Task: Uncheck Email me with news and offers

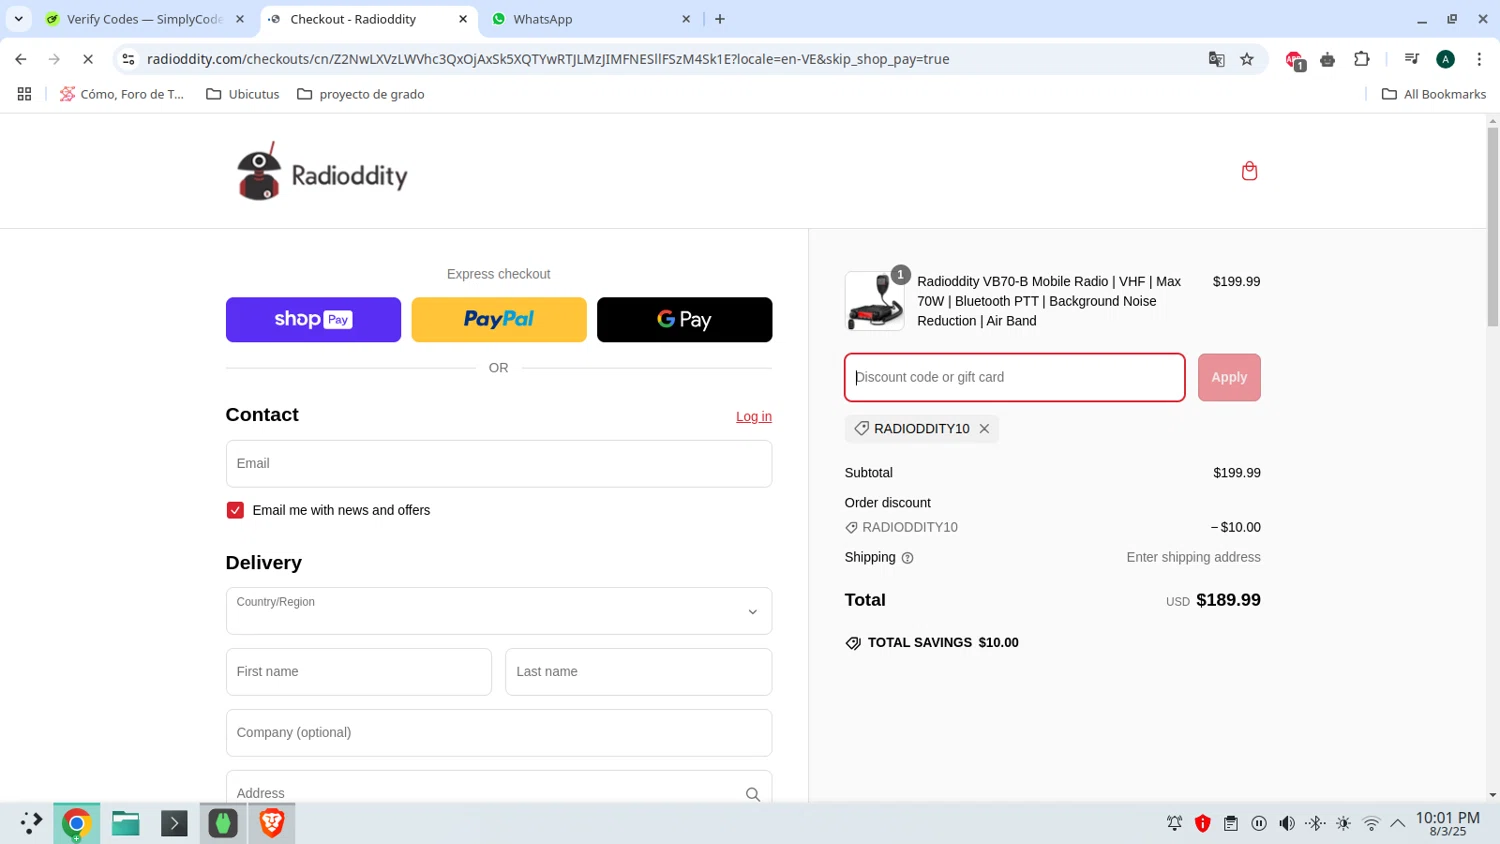Action: tap(235, 510)
